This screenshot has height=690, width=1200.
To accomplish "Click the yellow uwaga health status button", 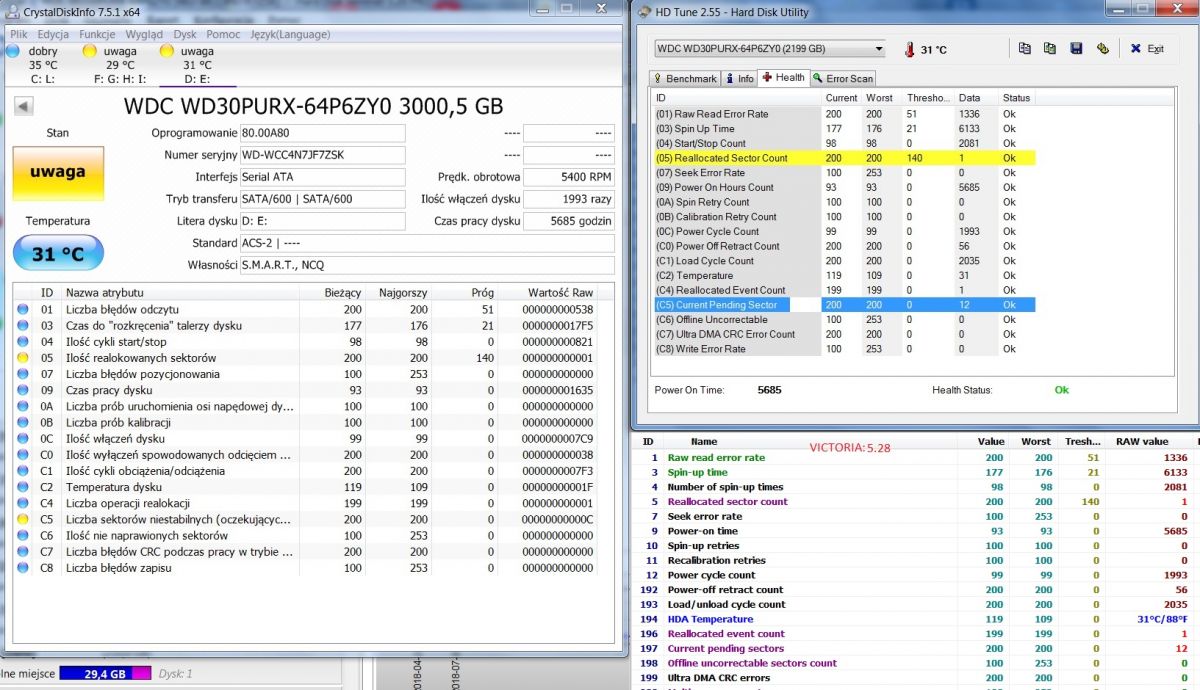I will [57, 172].
